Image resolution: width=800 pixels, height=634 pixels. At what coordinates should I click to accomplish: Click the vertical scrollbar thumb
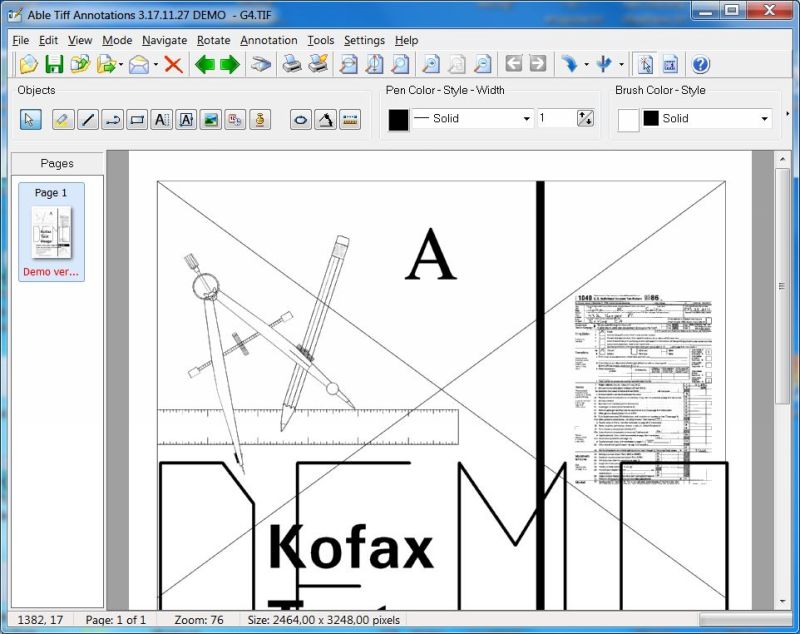click(x=781, y=286)
